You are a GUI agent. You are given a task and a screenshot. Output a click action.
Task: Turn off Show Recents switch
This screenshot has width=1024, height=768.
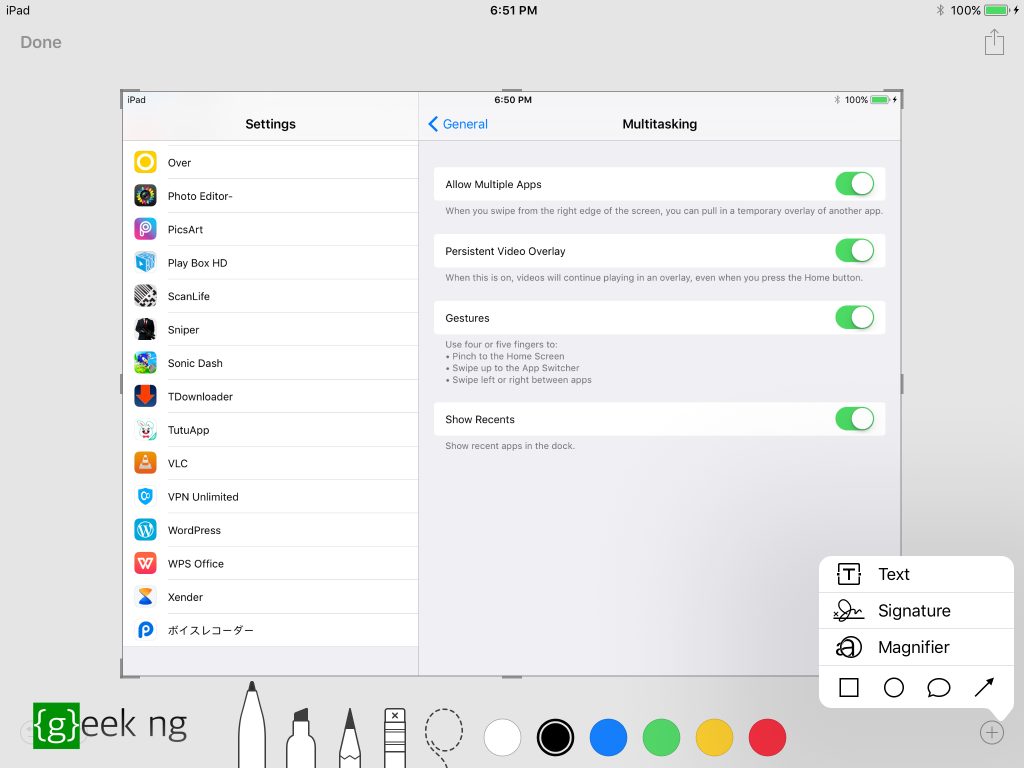point(854,419)
